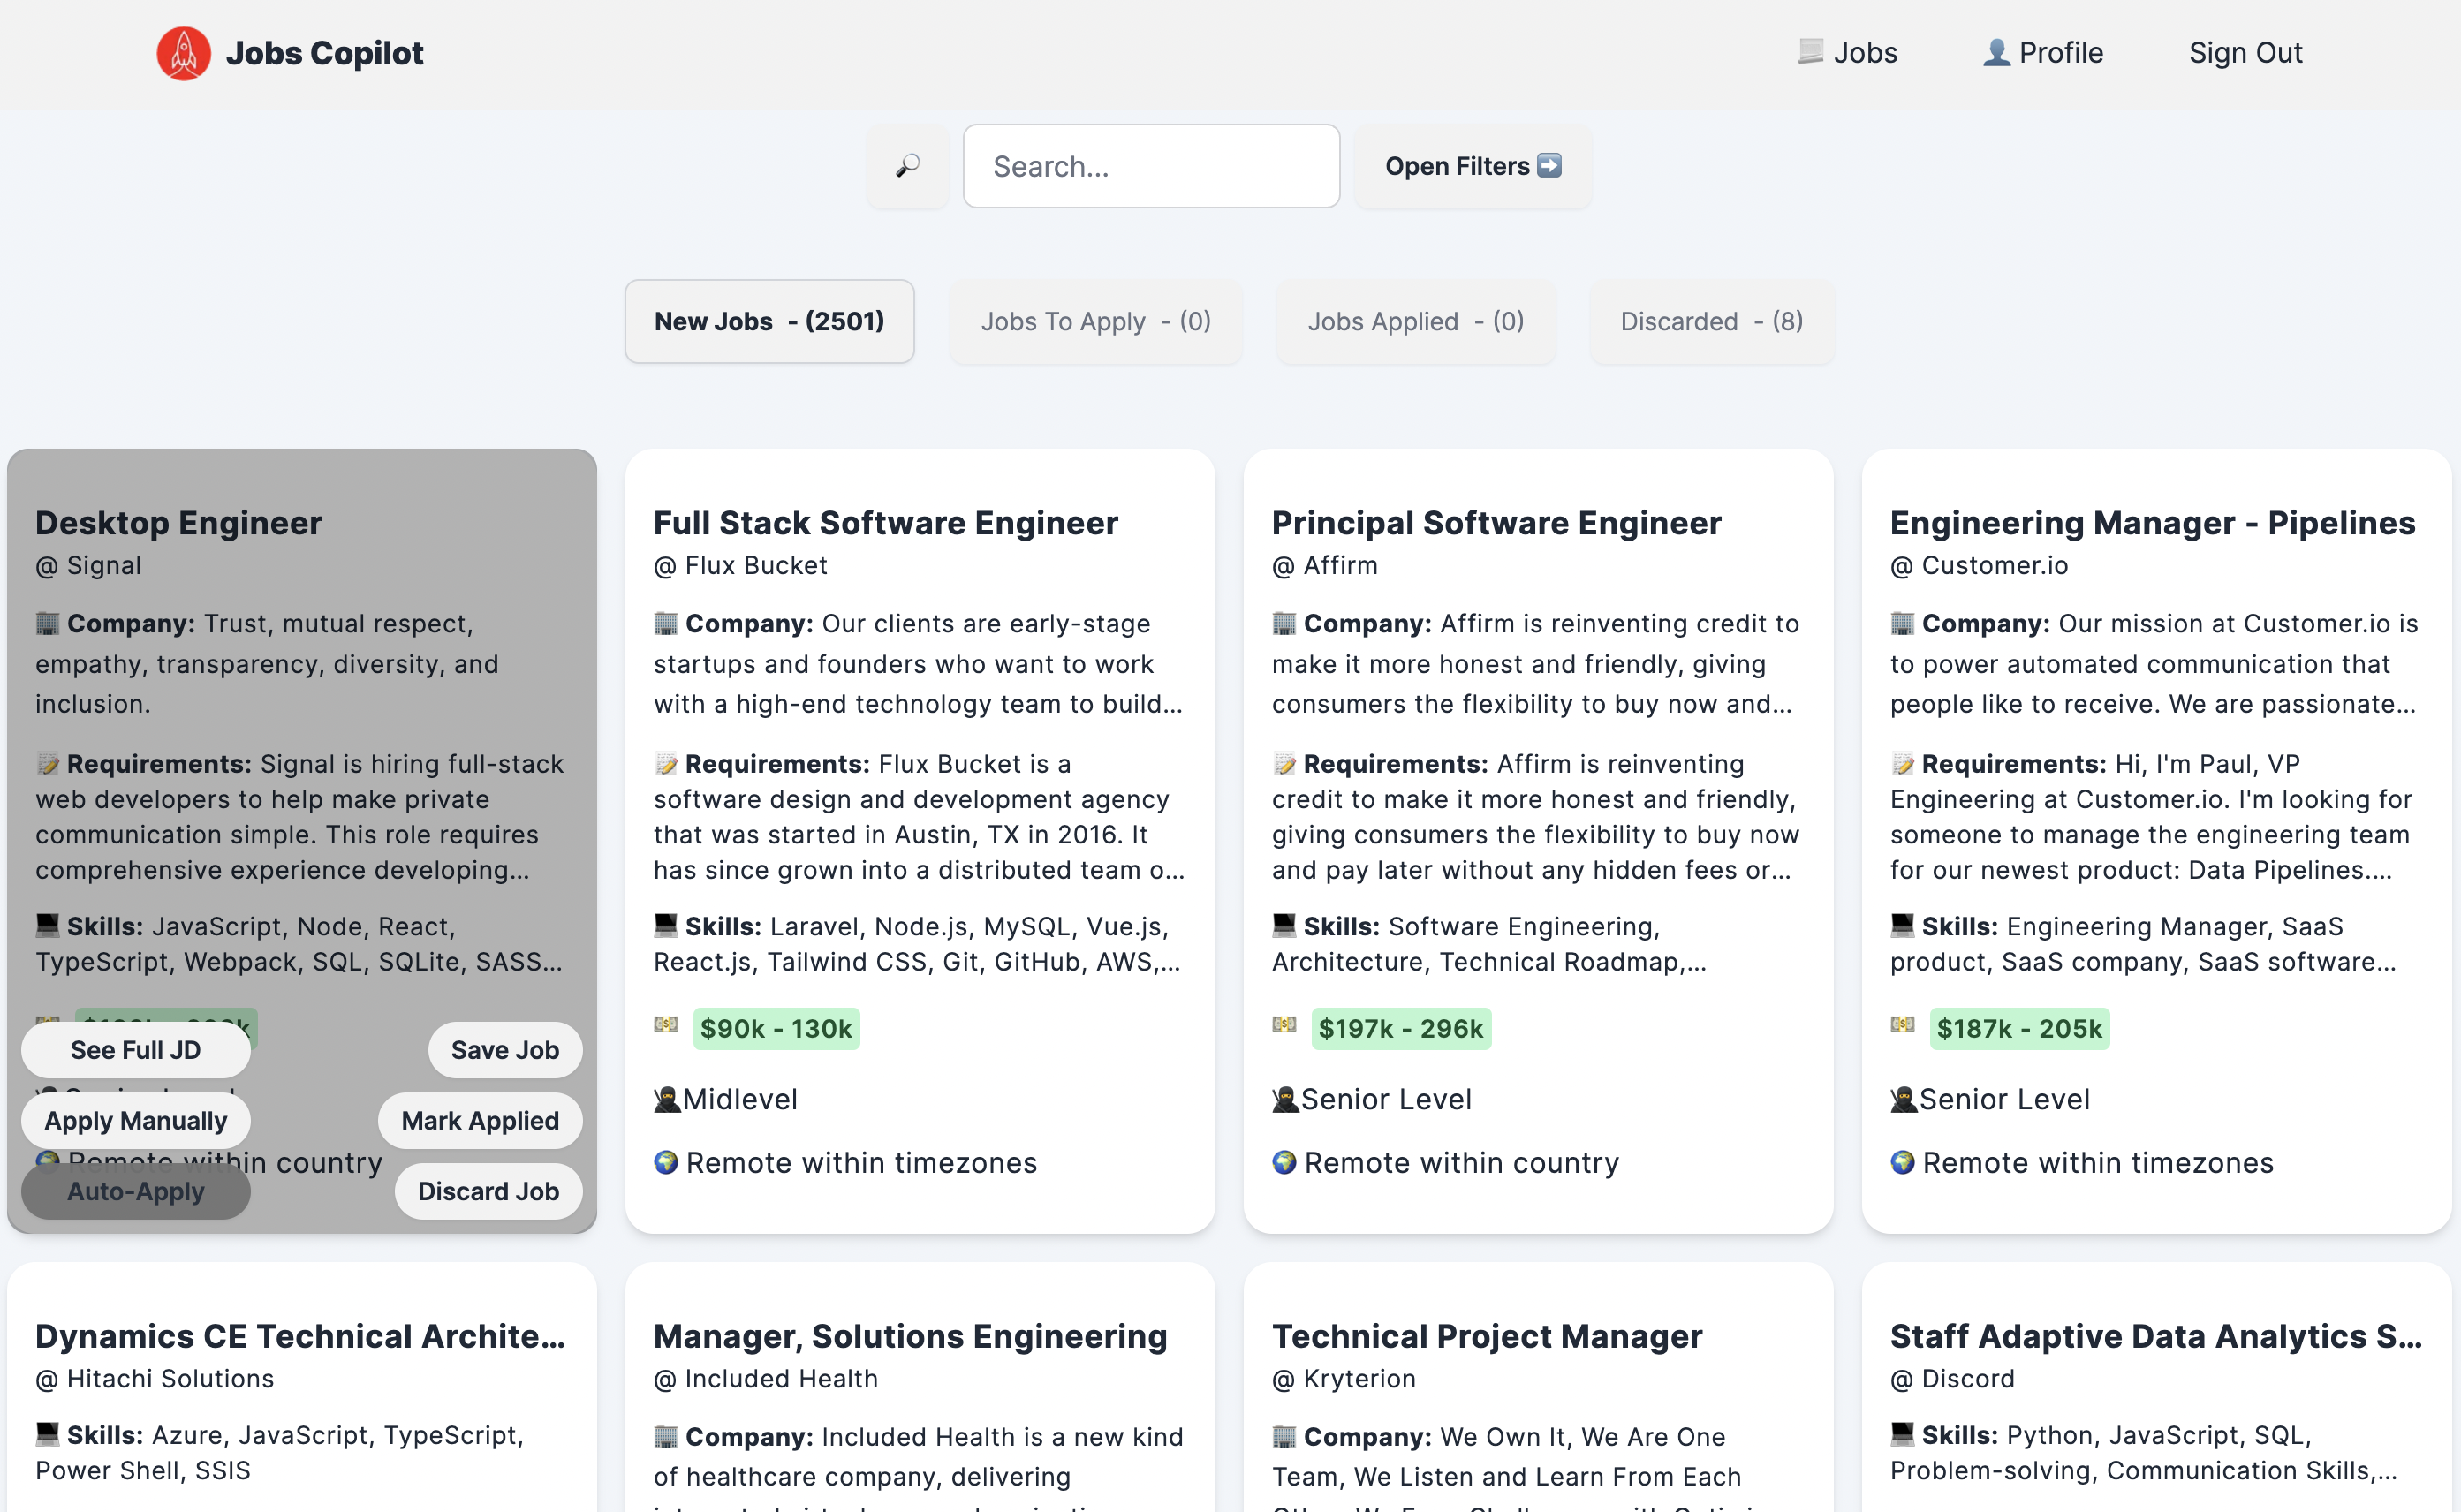Viewport: 2461px width, 1512px height.
Task: Click globe icon on Flux Bucket card
Action: click(666, 1163)
